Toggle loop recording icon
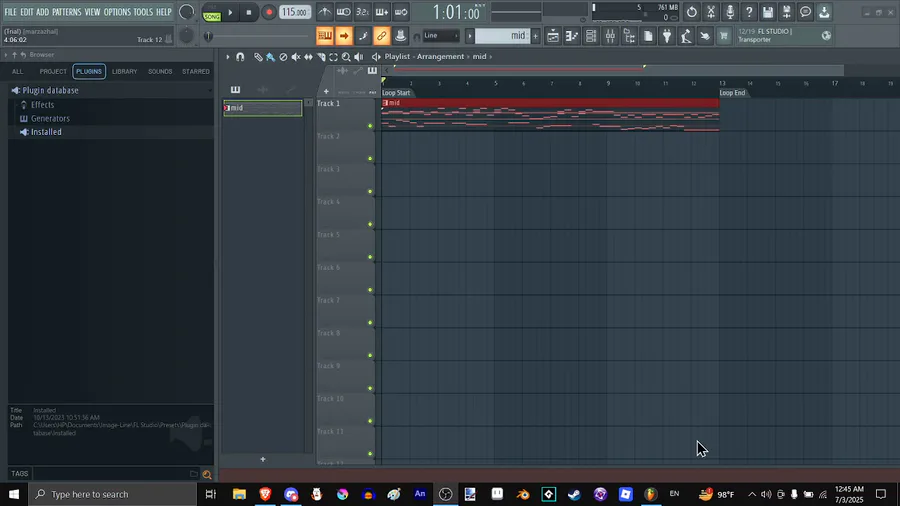The image size is (900, 506). pos(401,12)
